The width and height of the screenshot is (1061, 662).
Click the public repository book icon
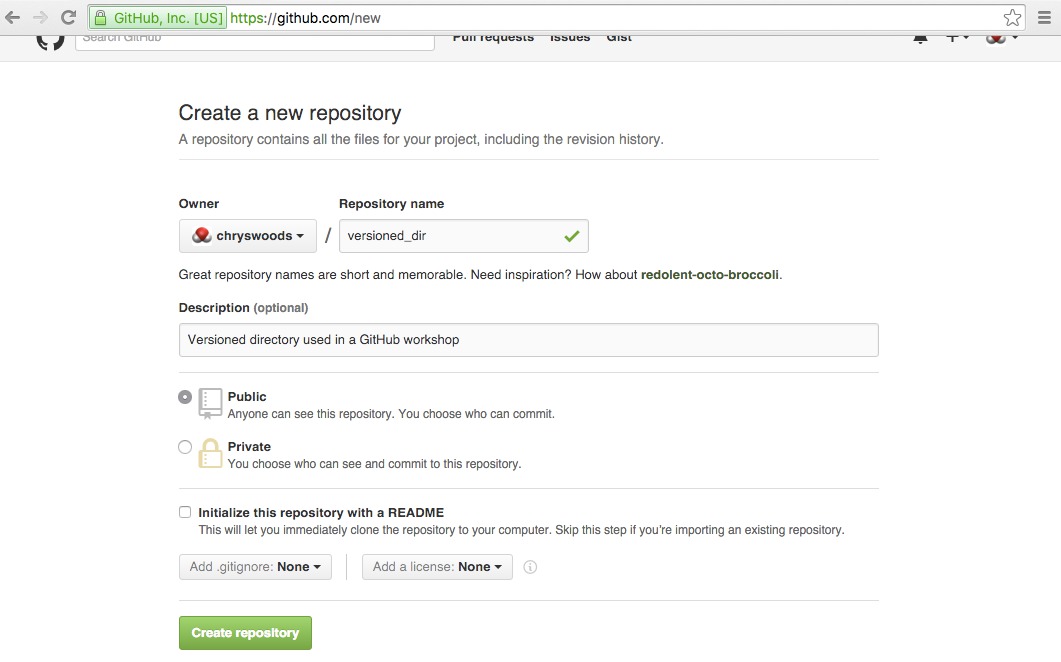[210, 403]
